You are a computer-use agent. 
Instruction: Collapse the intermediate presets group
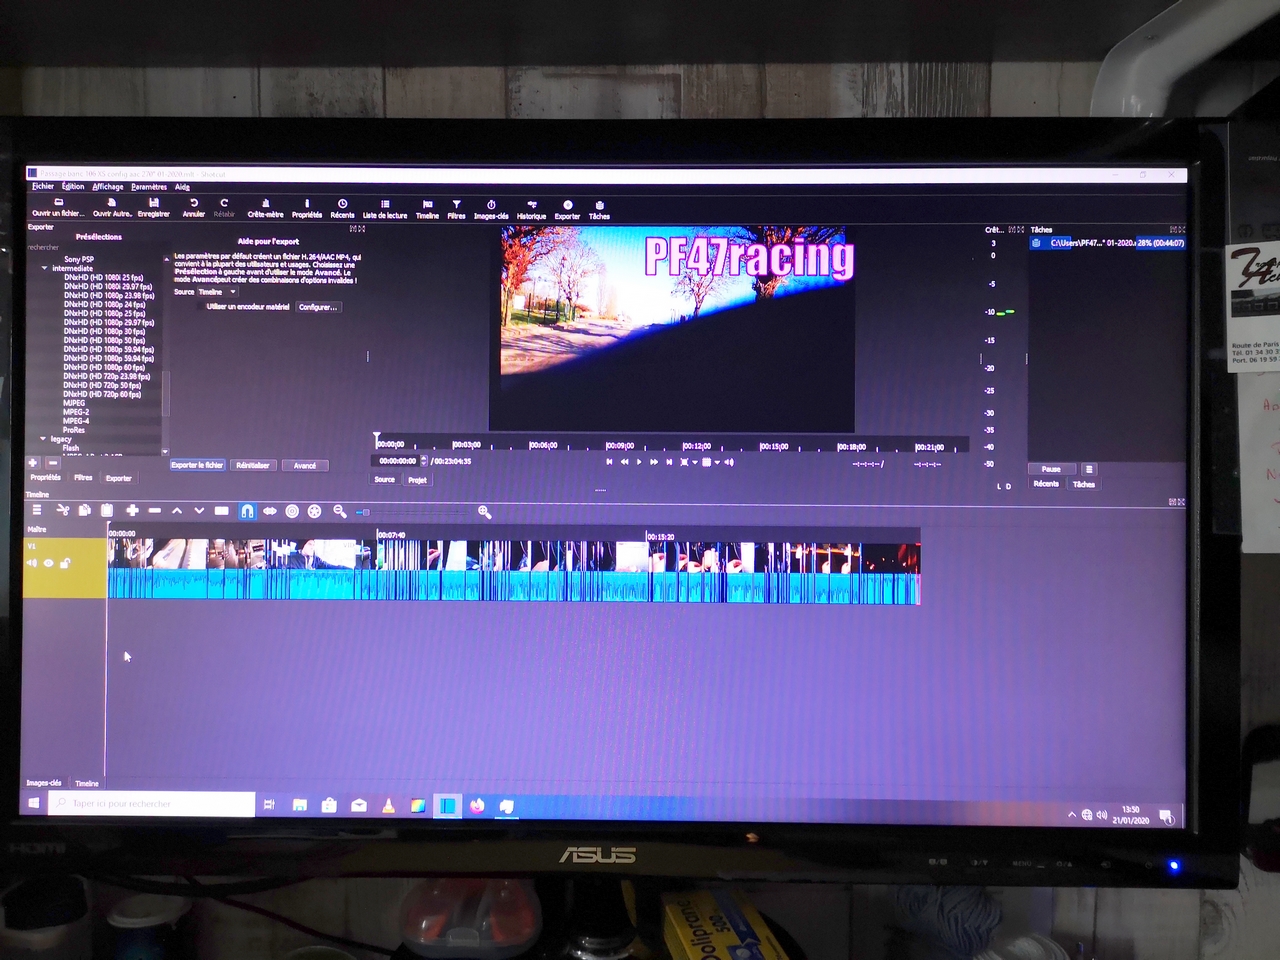(x=44, y=268)
